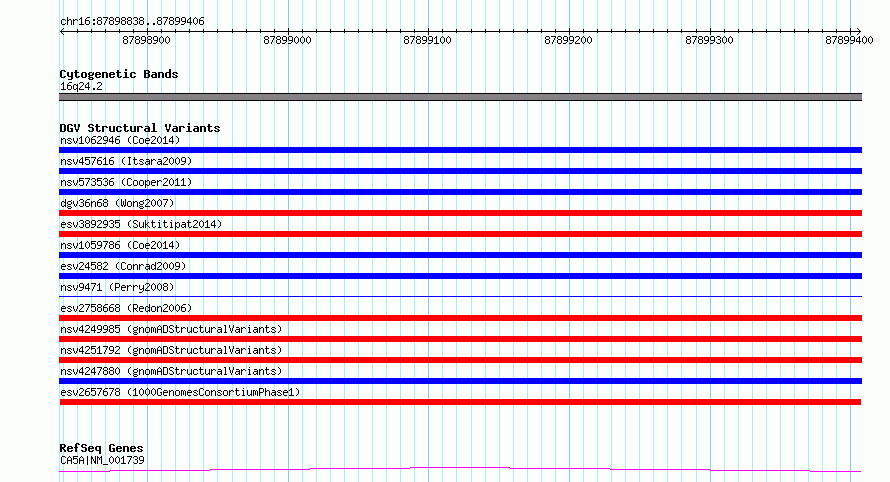Select the nsv4251792 red variant bar
Viewport: 890px width, 482px height.
460,360
